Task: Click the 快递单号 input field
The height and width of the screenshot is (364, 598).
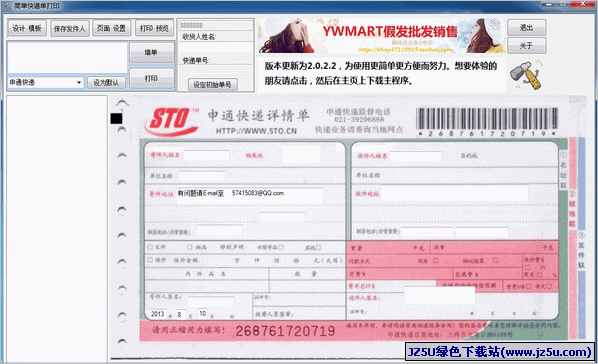Action: (216, 70)
